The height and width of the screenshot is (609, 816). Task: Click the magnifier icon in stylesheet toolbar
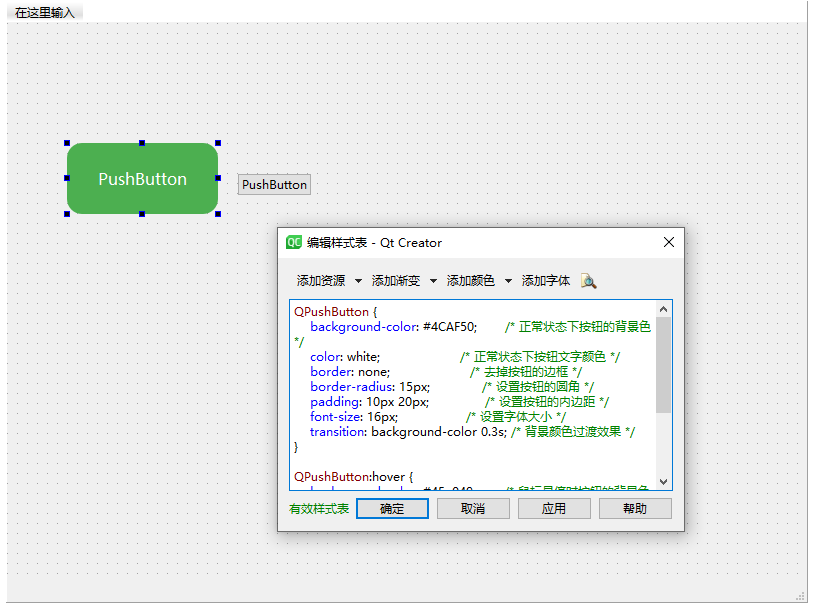(589, 281)
